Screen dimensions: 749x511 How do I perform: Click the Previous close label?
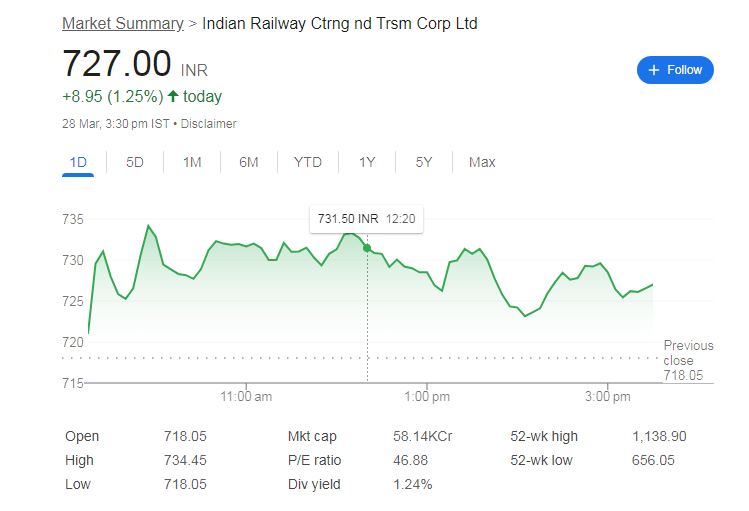pyautogui.click(x=688, y=353)
